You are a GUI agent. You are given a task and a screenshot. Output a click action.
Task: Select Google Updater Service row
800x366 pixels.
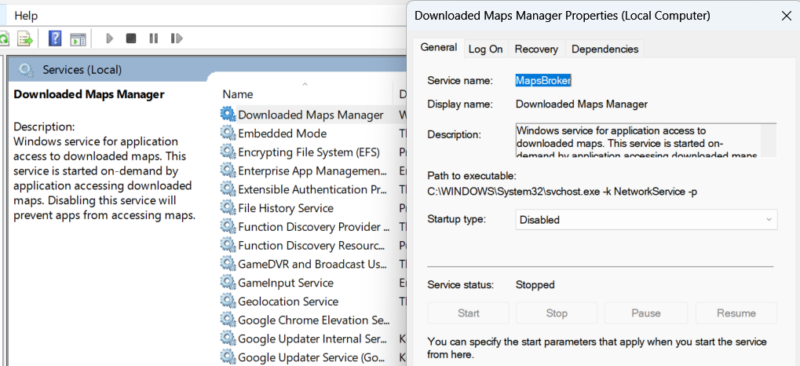(313, 357)
